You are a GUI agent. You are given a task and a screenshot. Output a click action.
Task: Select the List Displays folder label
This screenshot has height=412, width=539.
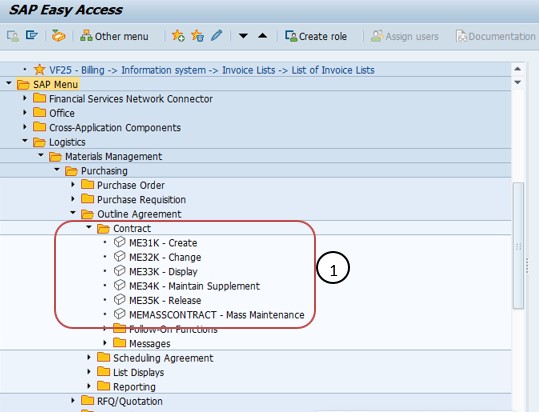(139, 372)
